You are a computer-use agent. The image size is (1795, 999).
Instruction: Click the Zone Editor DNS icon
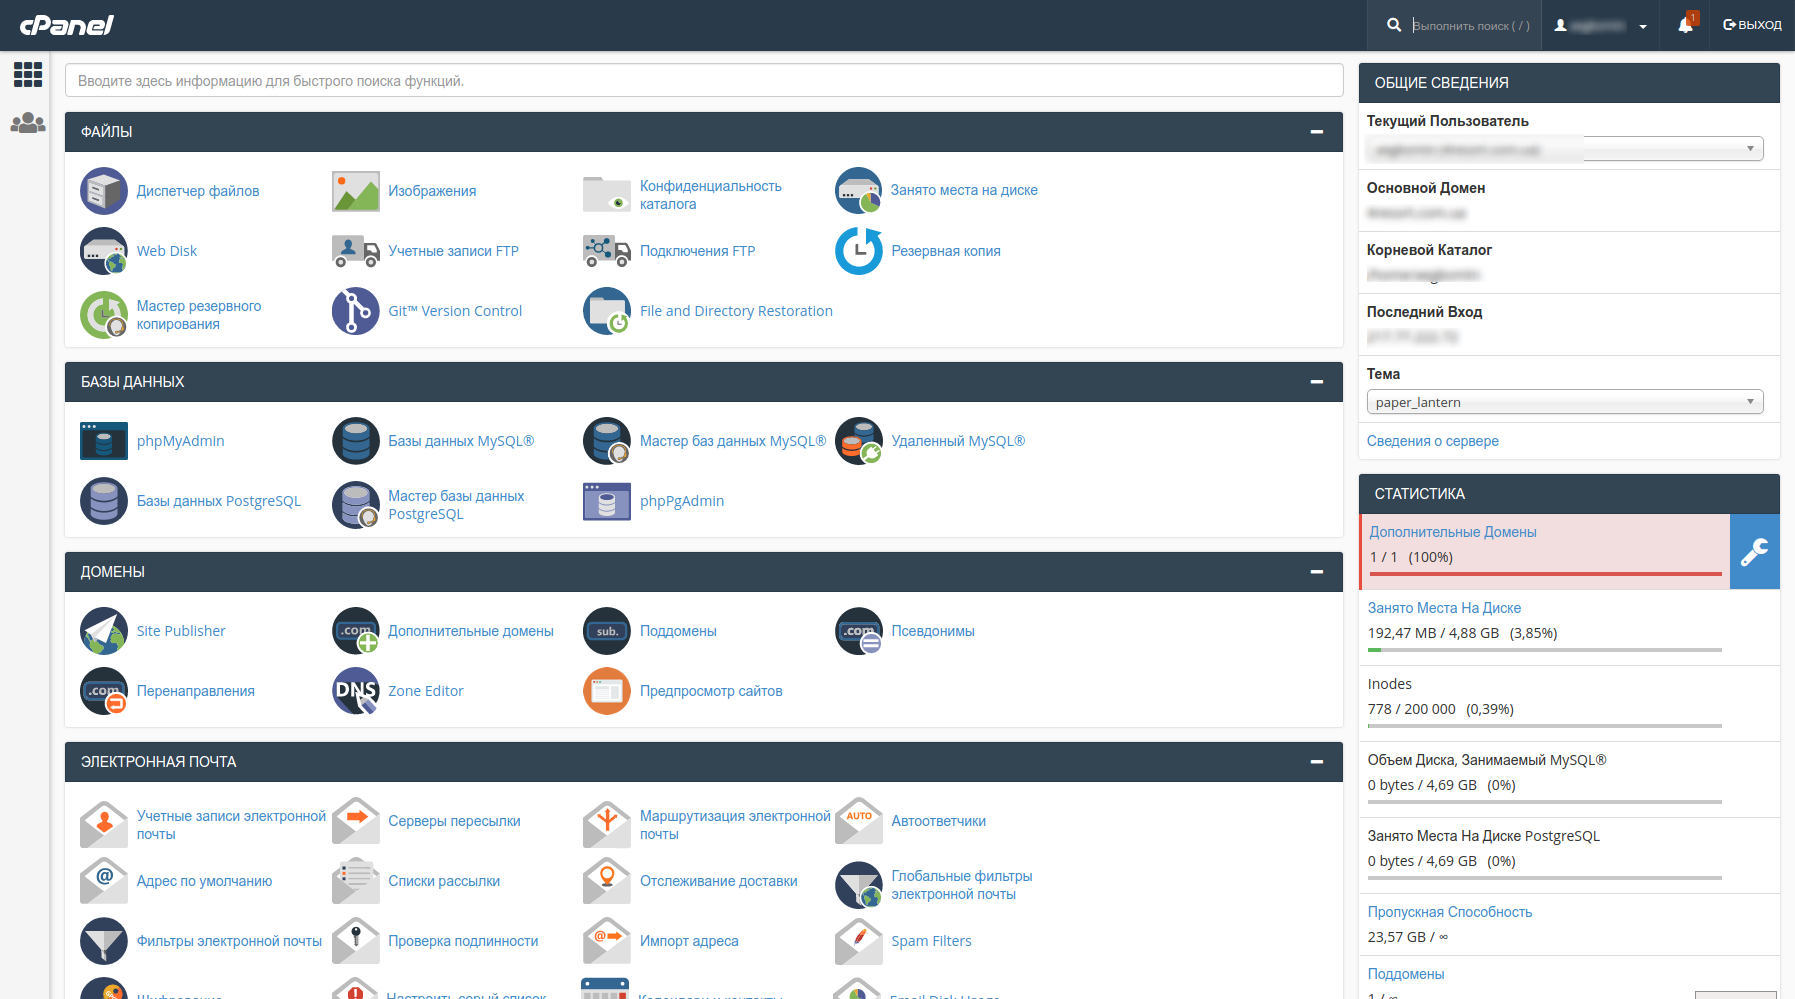(x=355, y=691)
